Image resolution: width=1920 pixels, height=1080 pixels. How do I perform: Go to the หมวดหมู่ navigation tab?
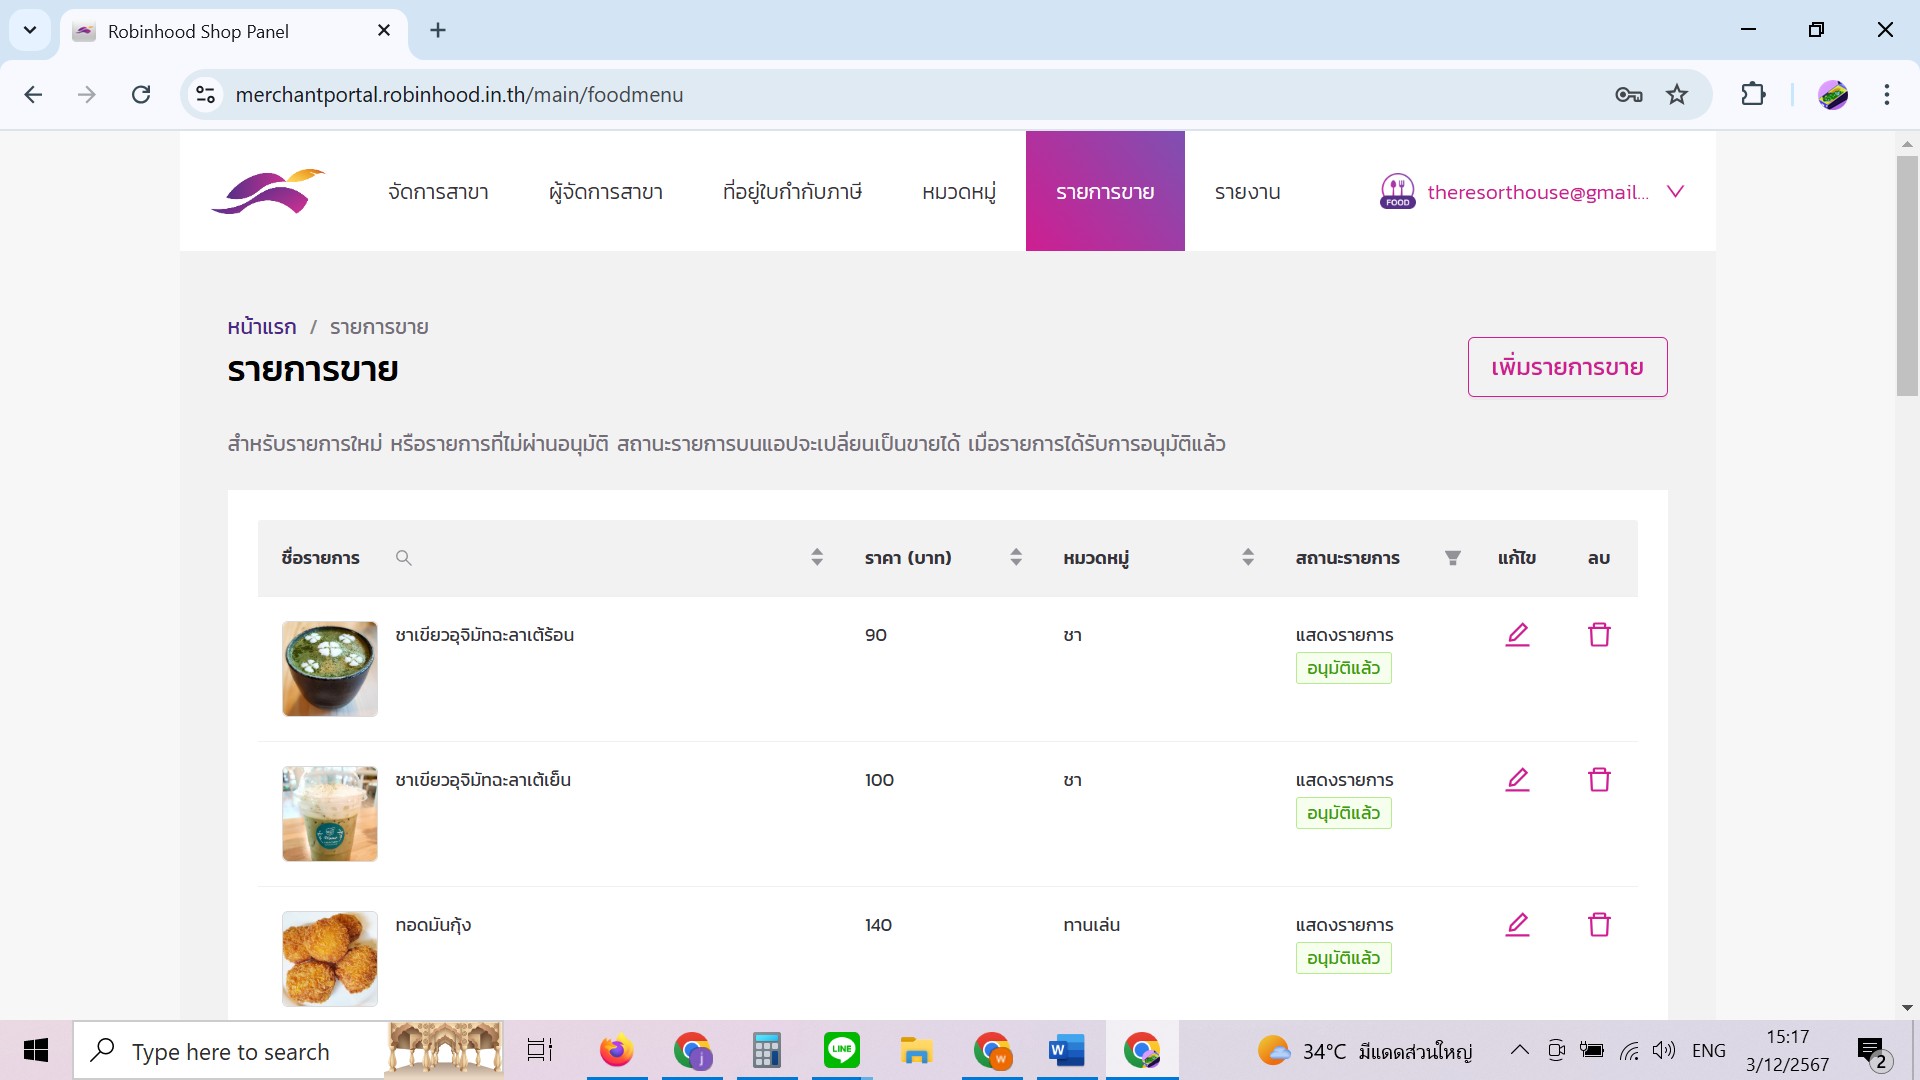coord(958,192)
